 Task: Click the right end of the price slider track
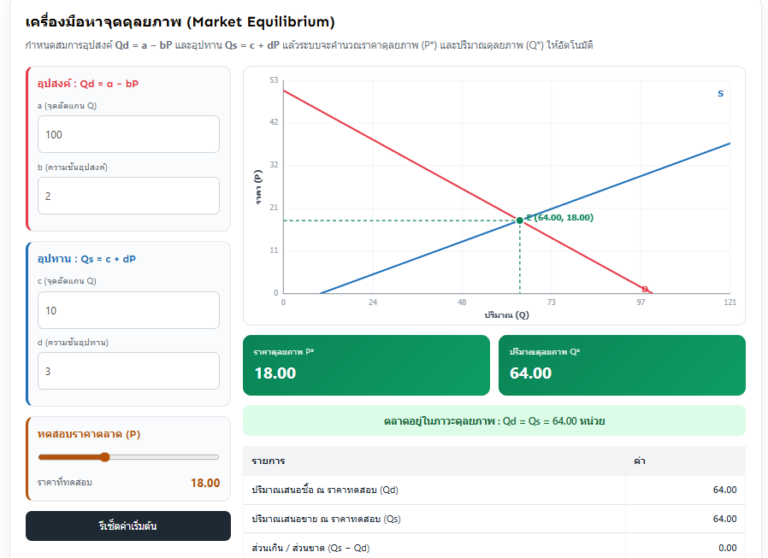[x=216, y=457]
